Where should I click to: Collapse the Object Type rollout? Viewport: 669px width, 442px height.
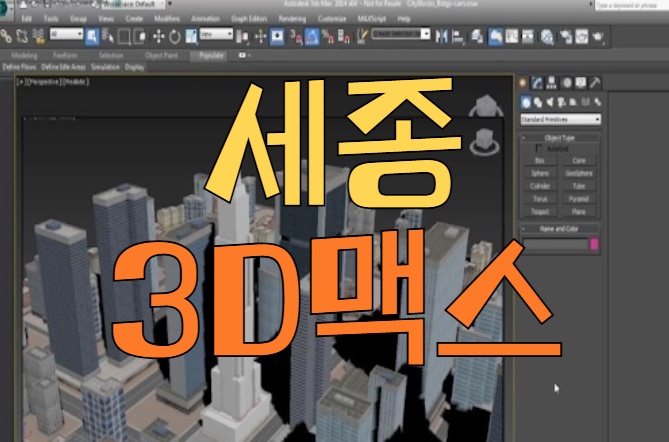click(559, 138)
